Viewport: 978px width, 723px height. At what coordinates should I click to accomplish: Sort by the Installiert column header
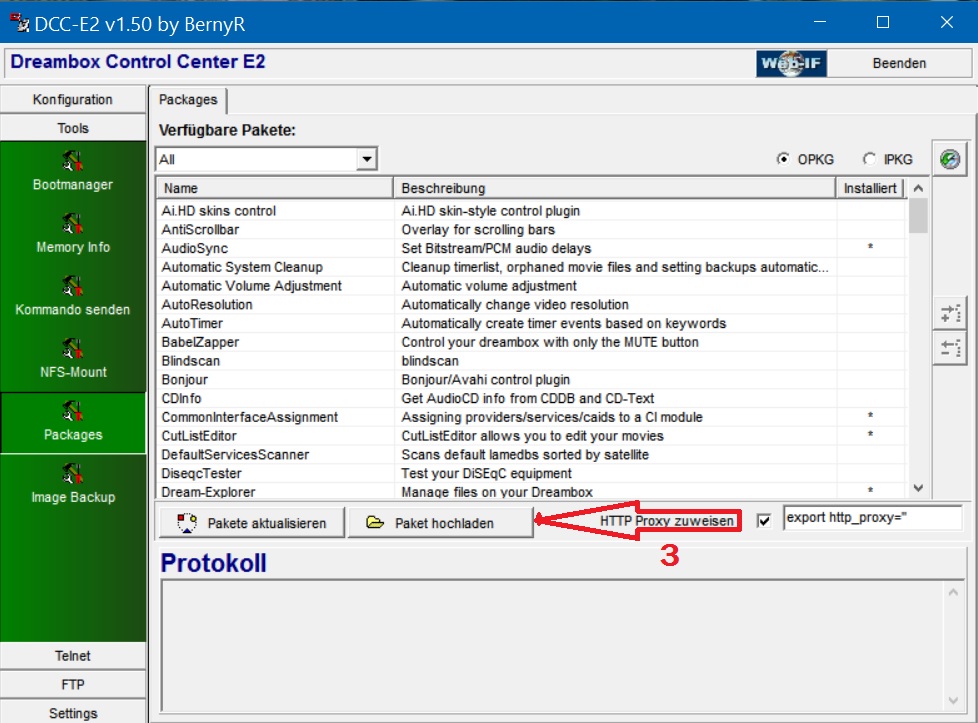869,188
